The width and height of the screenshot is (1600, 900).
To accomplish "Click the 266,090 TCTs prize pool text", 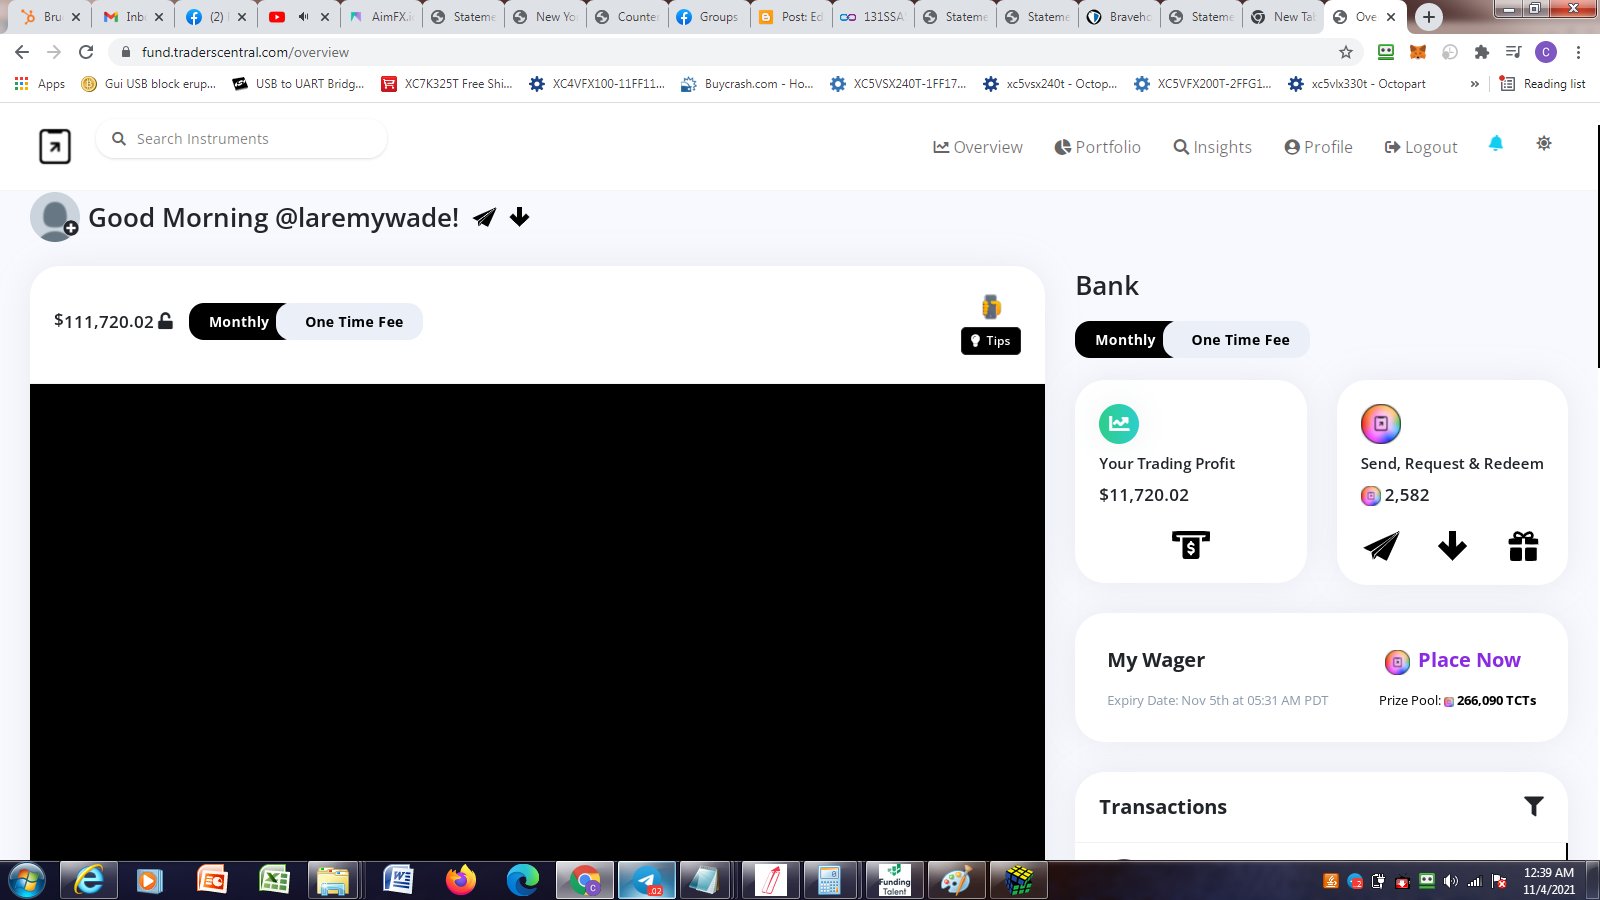I will coord(1496,700).
